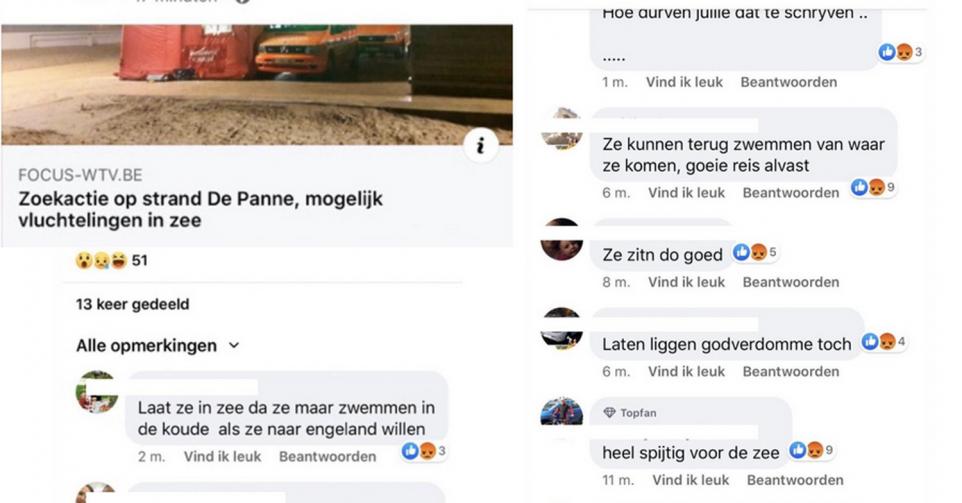The image size is (962, 503).
Task: Expand the Alle opmerkingen dropdown chevron
Action: (x=234, y=345)
